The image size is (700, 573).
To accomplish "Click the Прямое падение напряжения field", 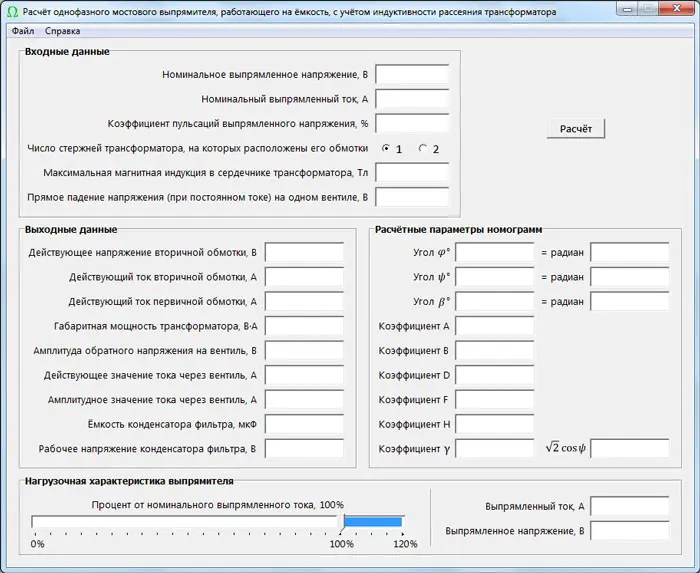I will [x=412, y=197].
